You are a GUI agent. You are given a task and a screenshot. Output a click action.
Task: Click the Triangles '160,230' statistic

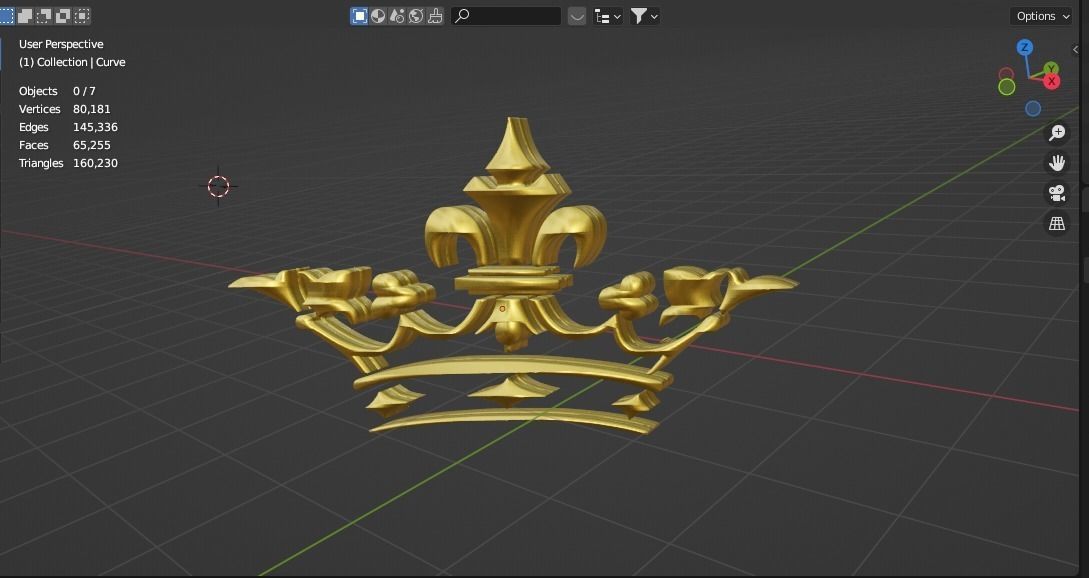pos(95,163)
